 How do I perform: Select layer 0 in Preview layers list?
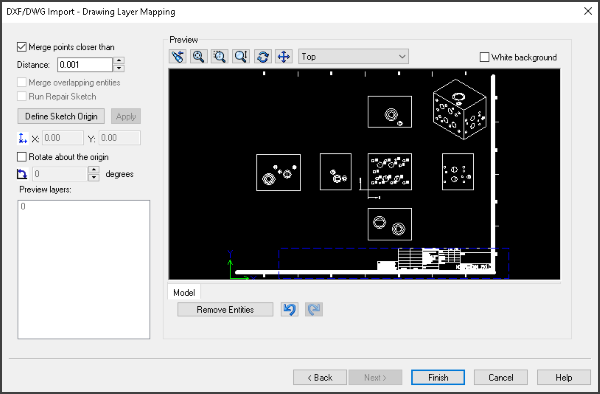click(x=23, y=207)
